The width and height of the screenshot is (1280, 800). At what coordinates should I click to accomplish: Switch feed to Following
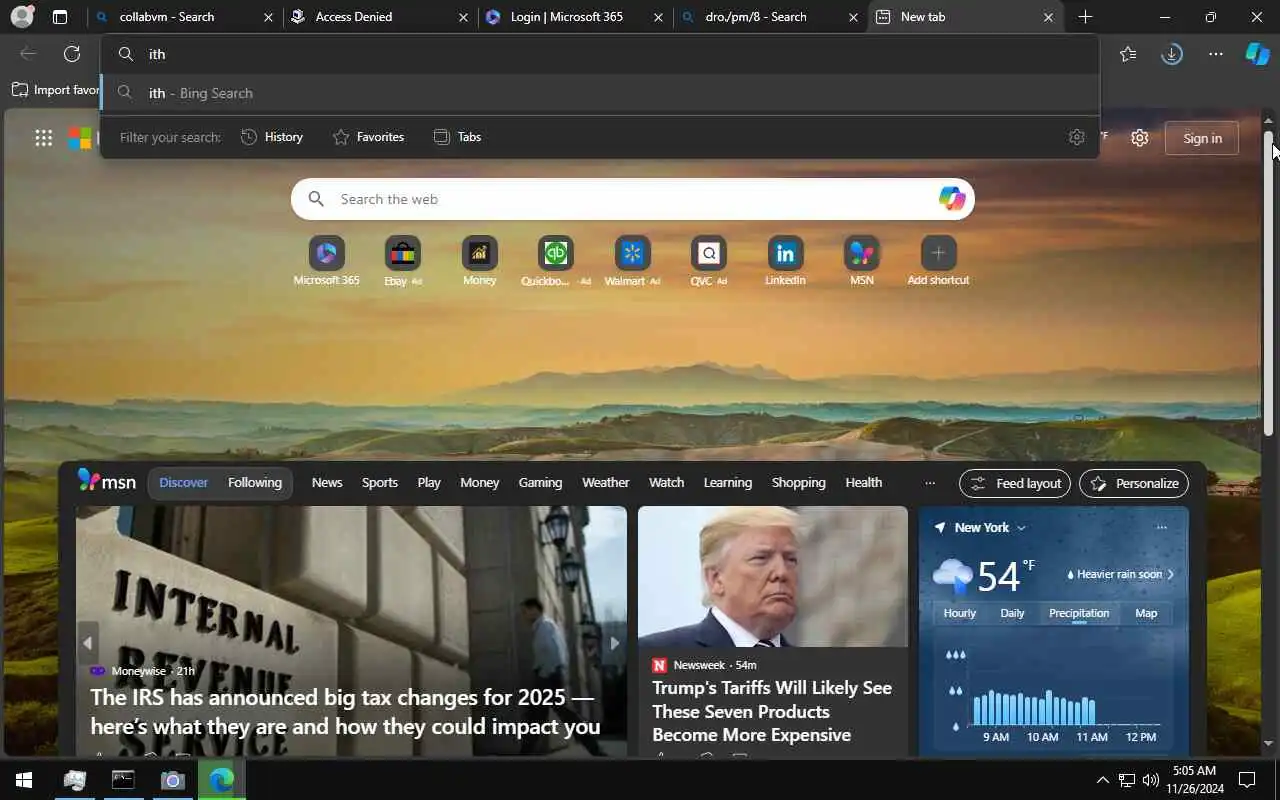(255, 483)
